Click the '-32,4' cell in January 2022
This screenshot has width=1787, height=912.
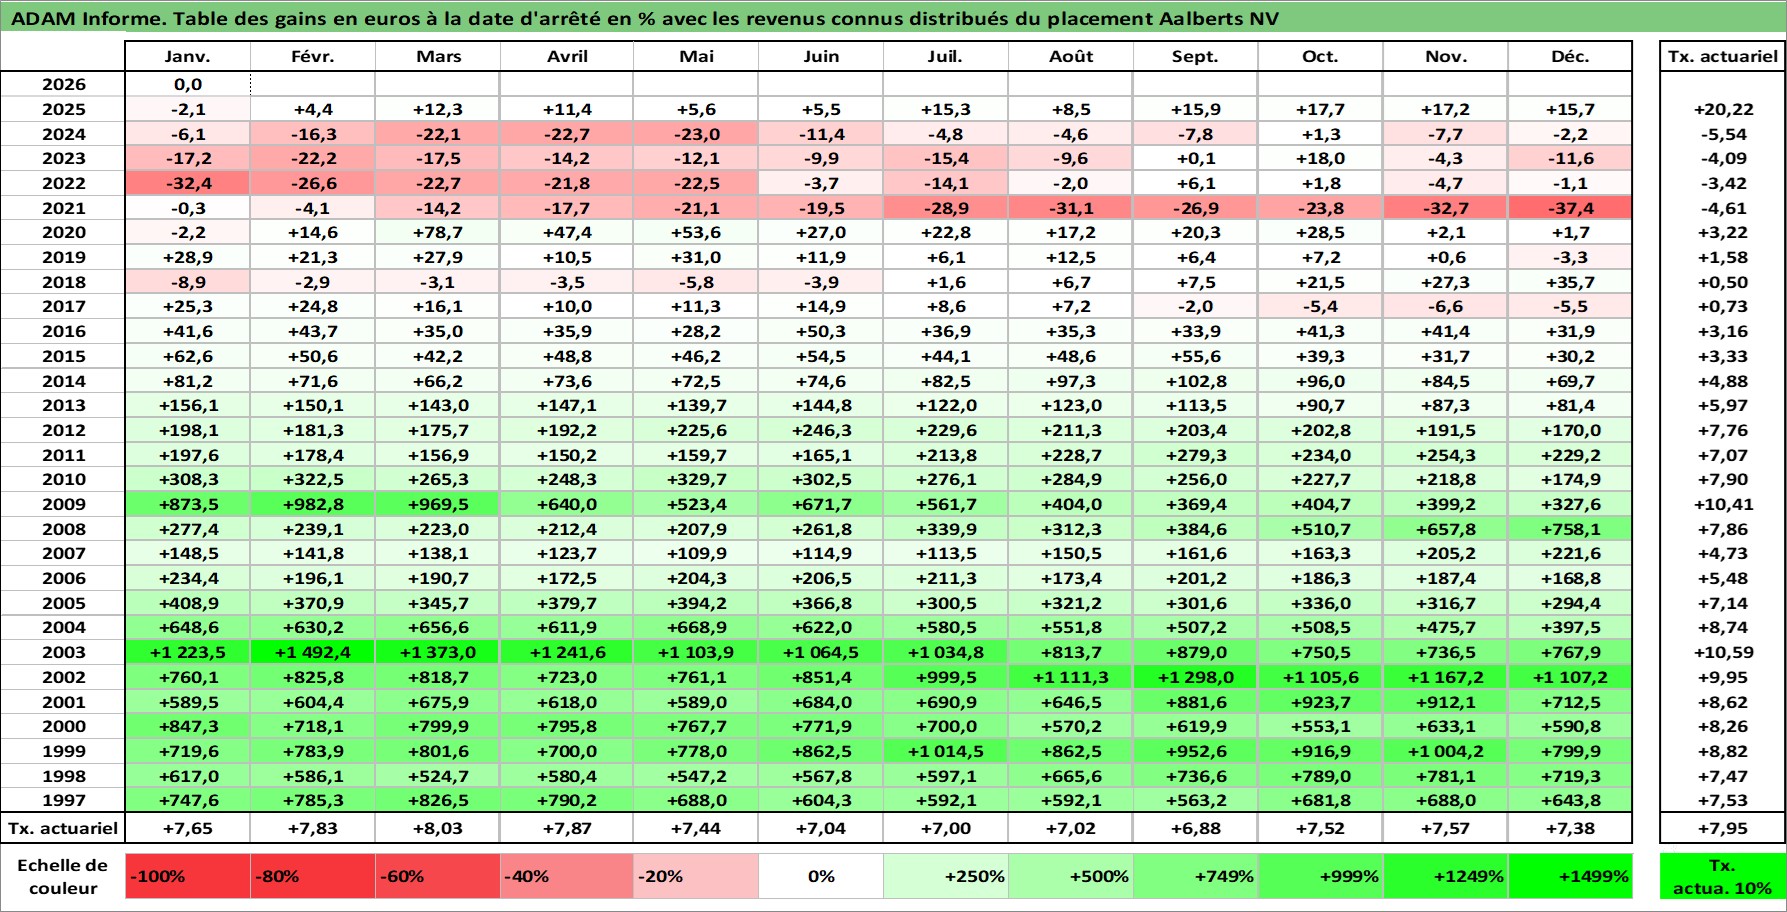188,183
